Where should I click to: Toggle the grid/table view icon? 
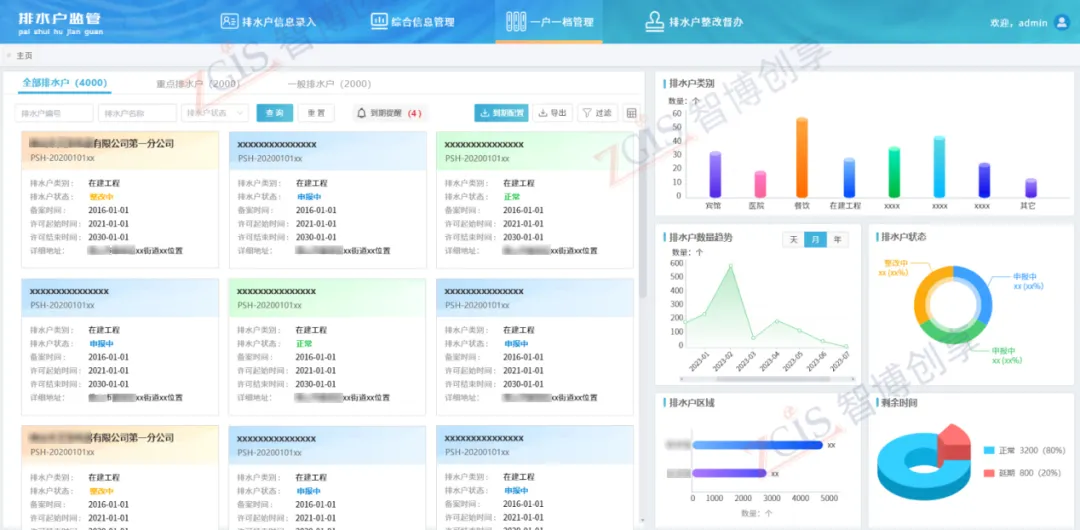[631, 113]
